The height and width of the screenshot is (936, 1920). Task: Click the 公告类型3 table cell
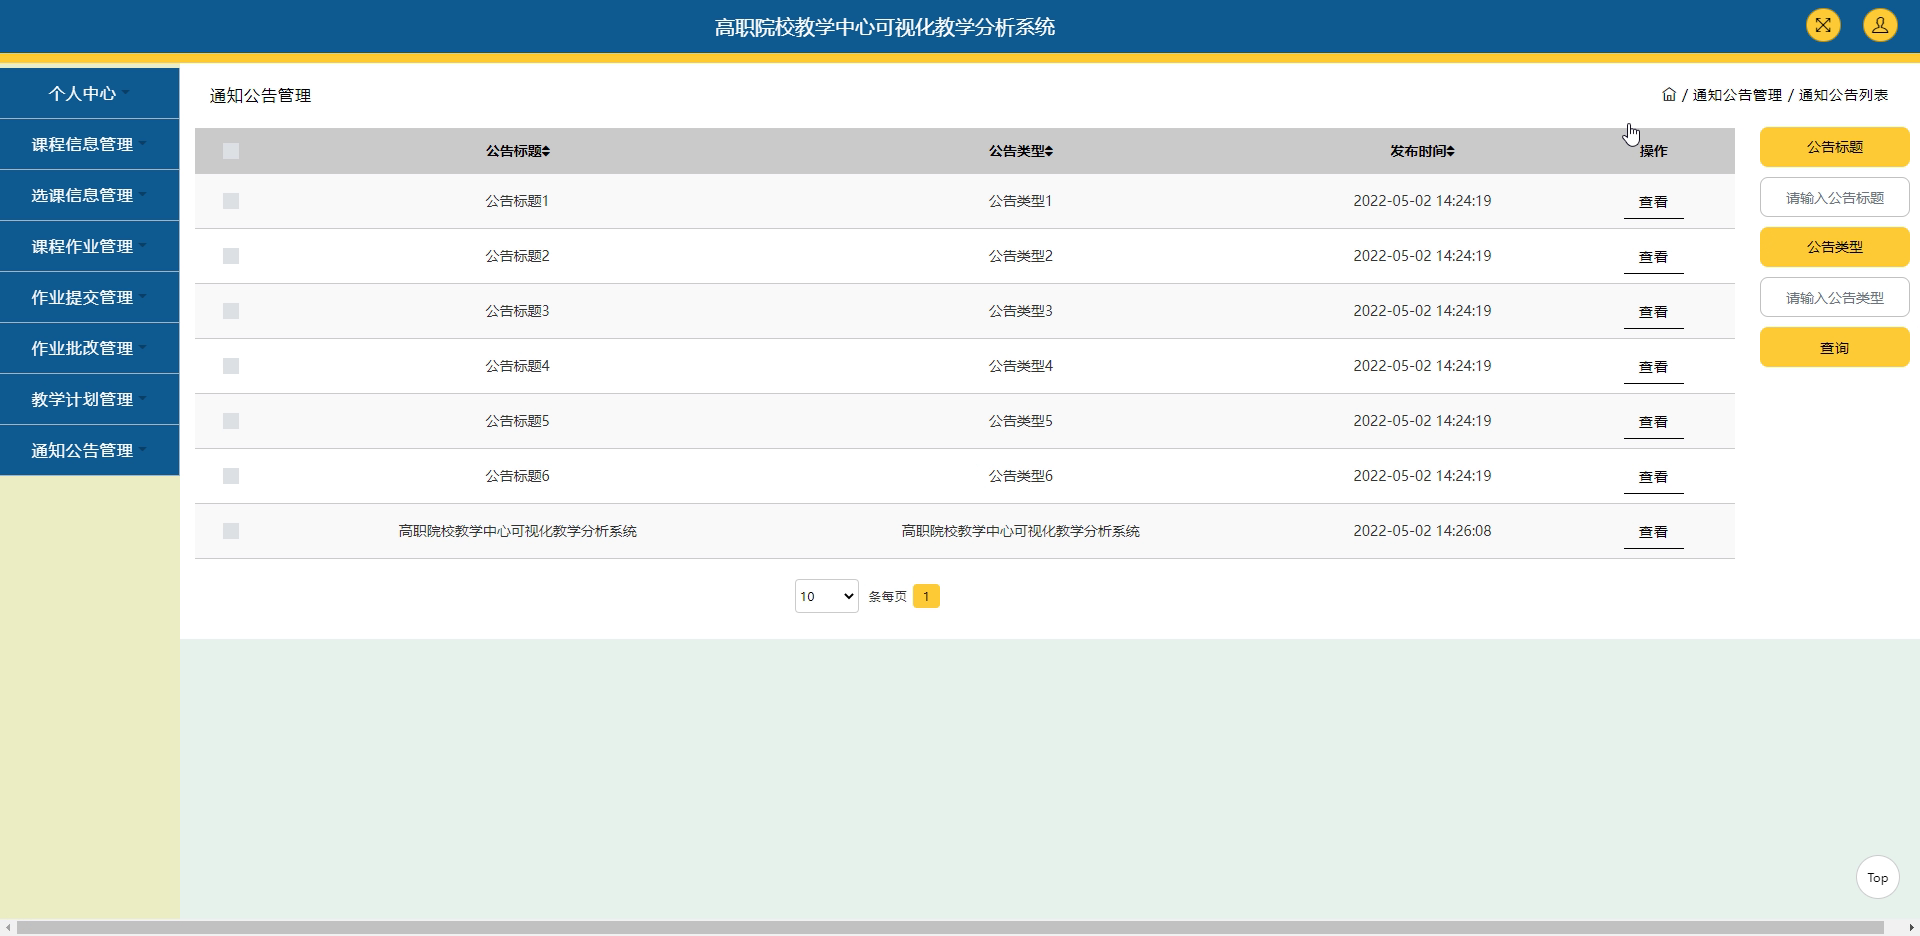coord(1020,311)
